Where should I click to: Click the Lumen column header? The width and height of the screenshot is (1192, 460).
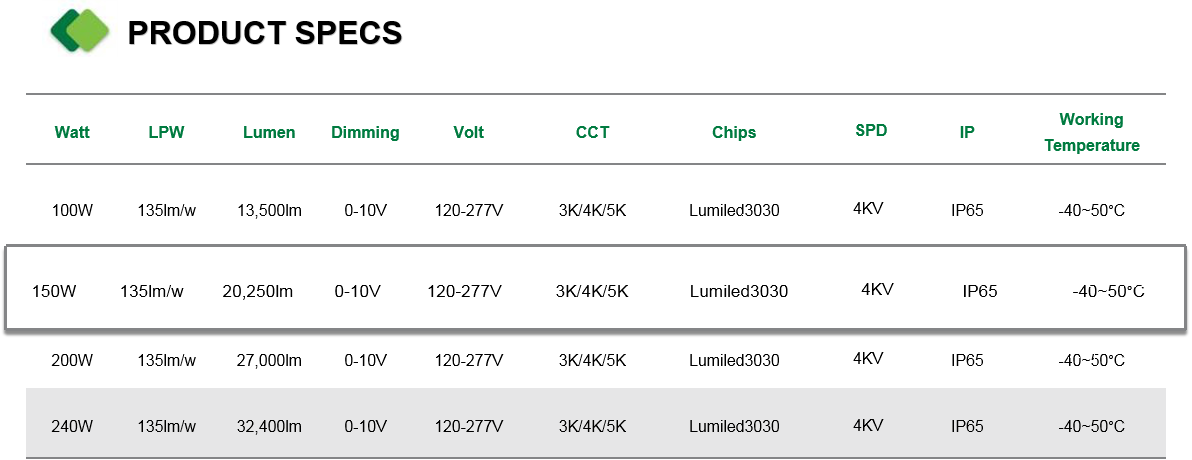point(269,132)
